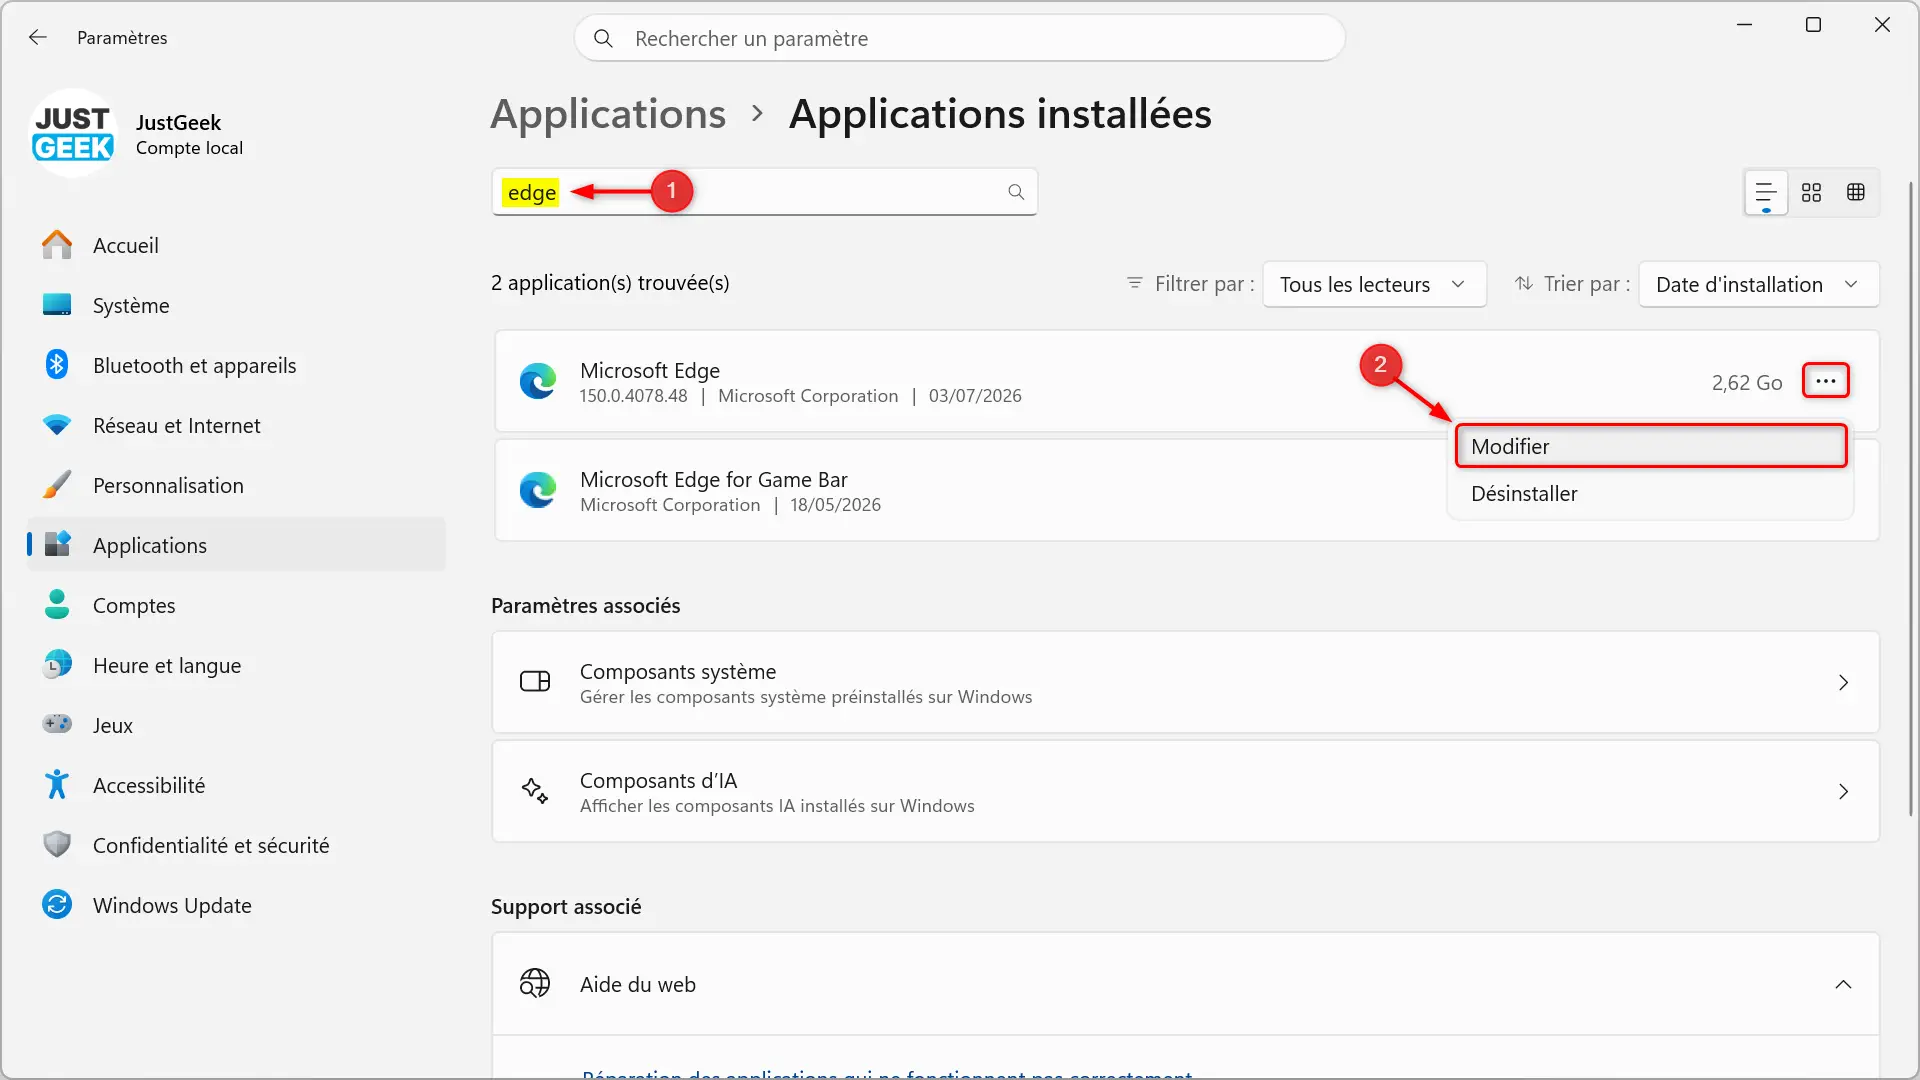Open Système settings page
This screenshot has width=1920, height=1080.
[x=236, y=305]
